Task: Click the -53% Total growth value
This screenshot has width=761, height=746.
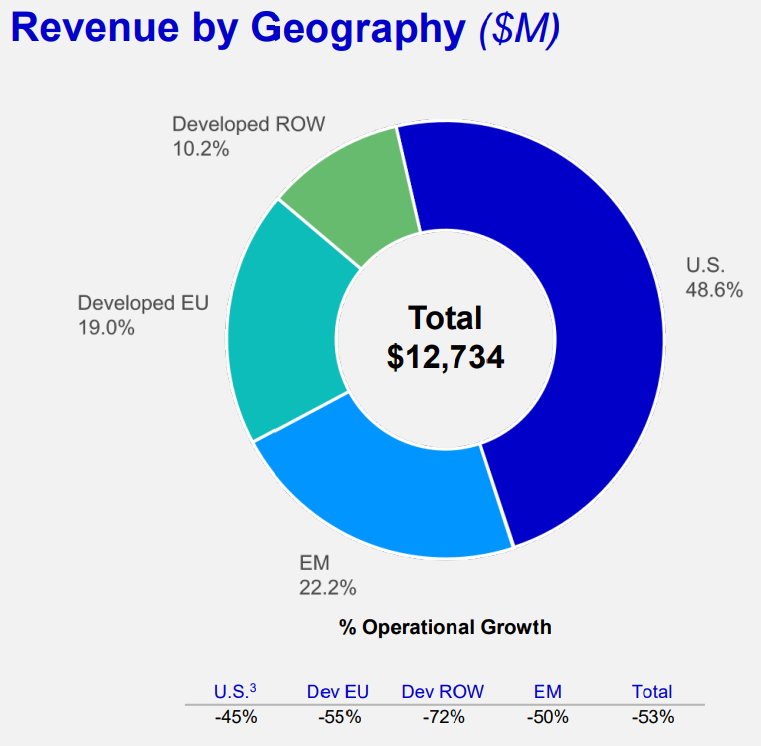Action: (652, 716)
